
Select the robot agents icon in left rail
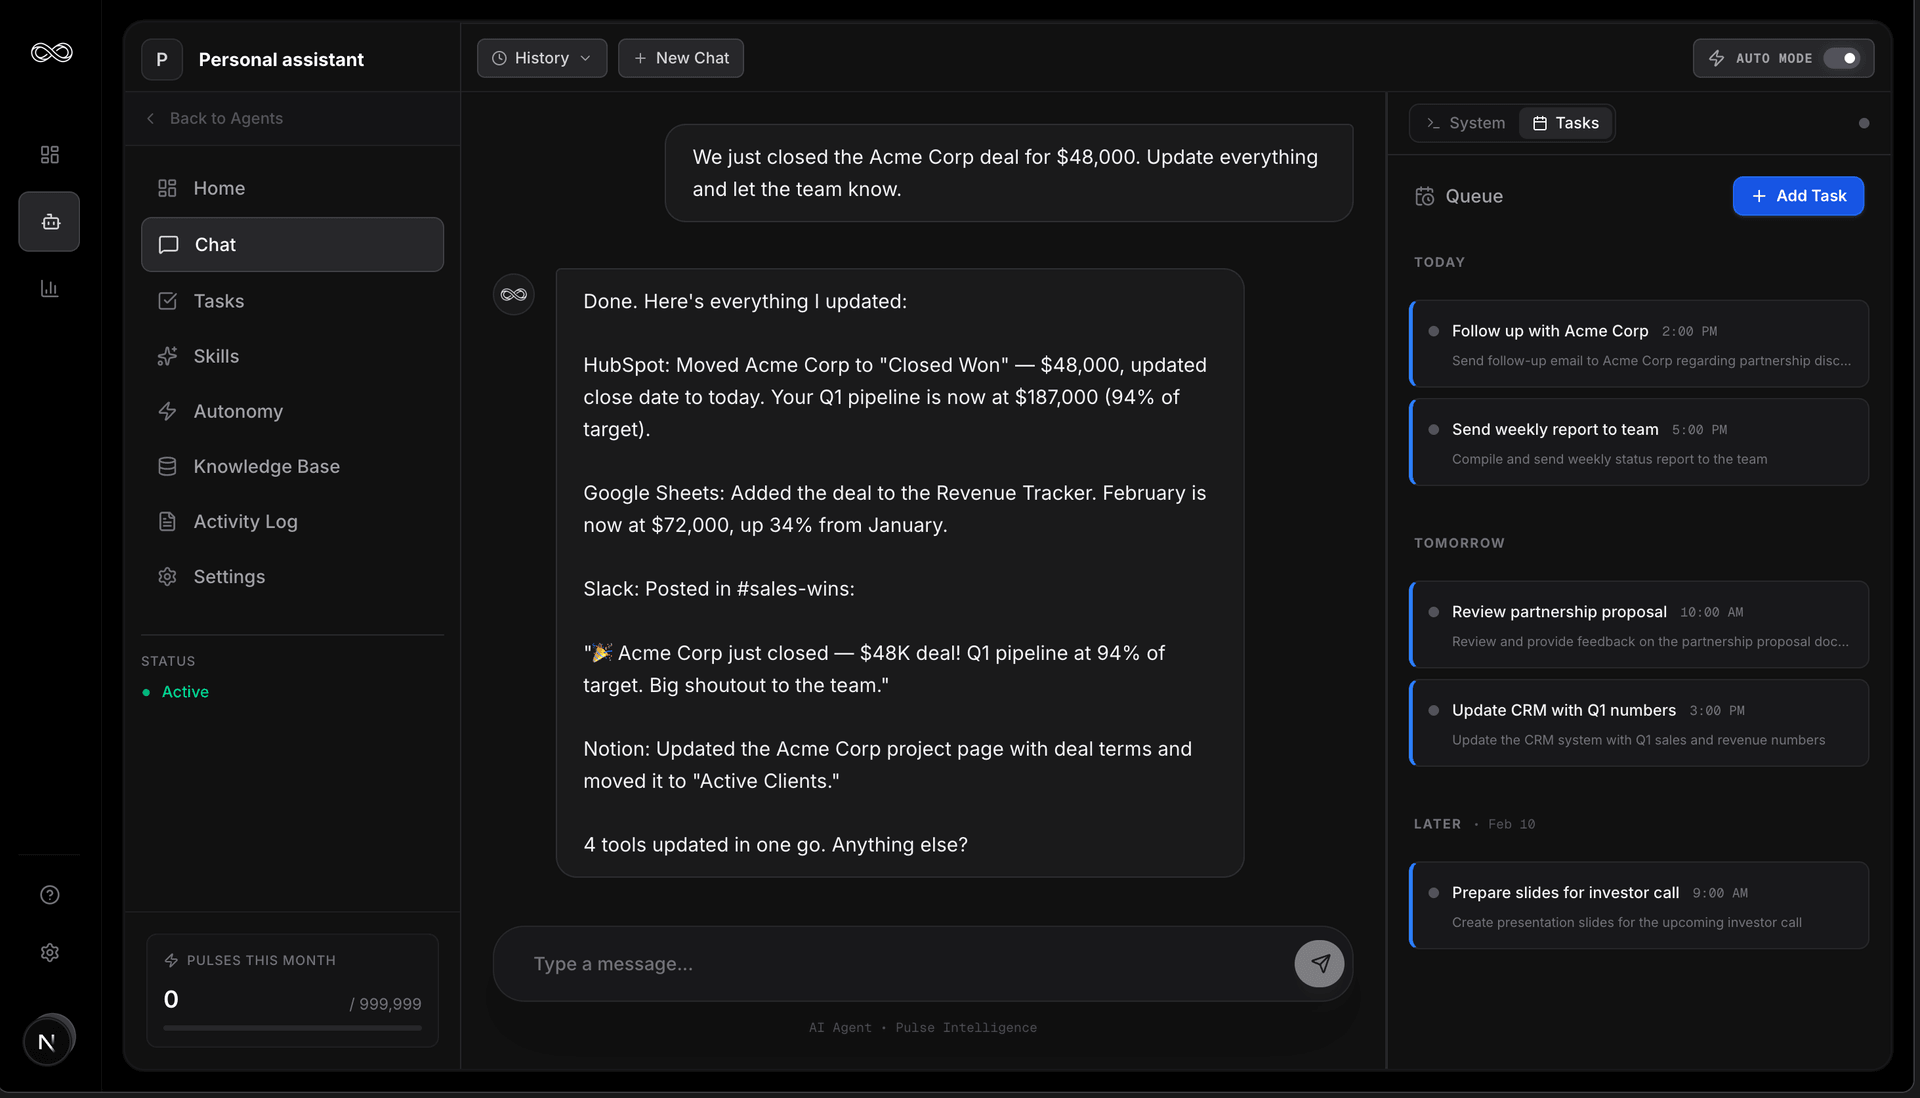(x=49, y=222)
